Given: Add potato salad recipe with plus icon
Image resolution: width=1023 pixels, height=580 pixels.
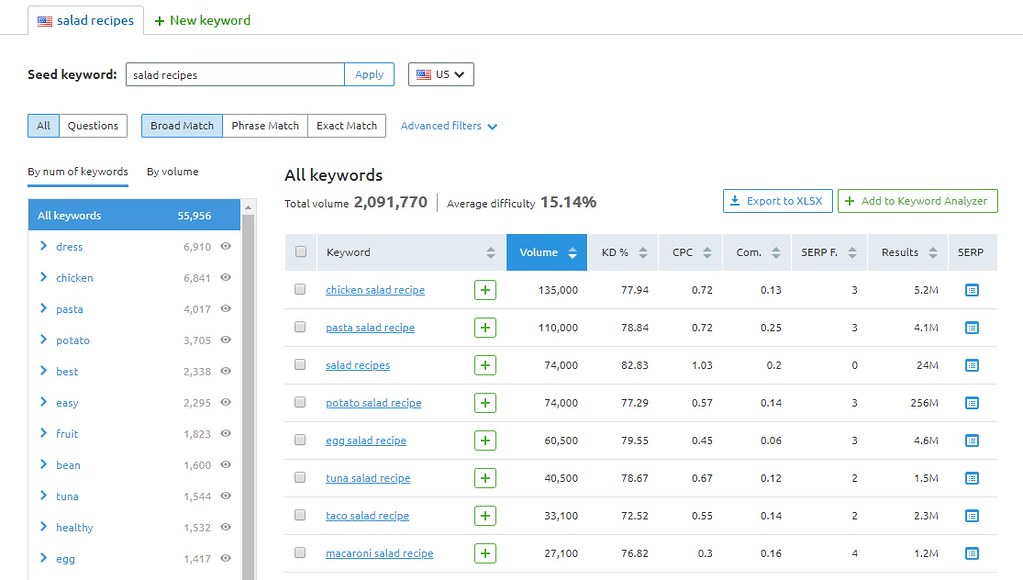Looking at the screenshot, I should 485,403.
